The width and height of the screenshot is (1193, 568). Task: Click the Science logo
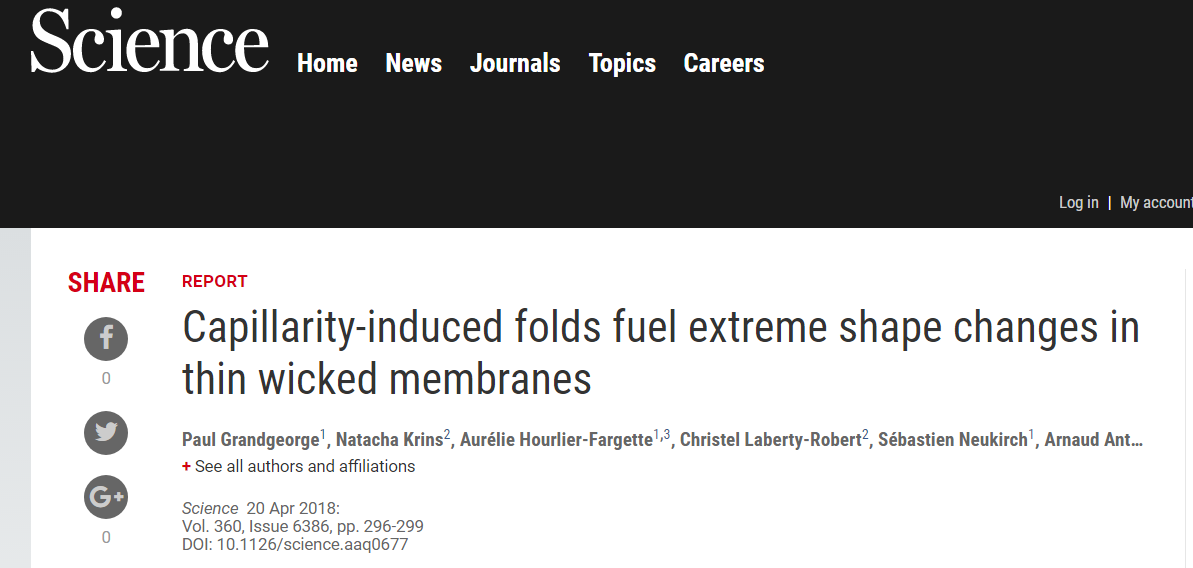tap(149, 41)
